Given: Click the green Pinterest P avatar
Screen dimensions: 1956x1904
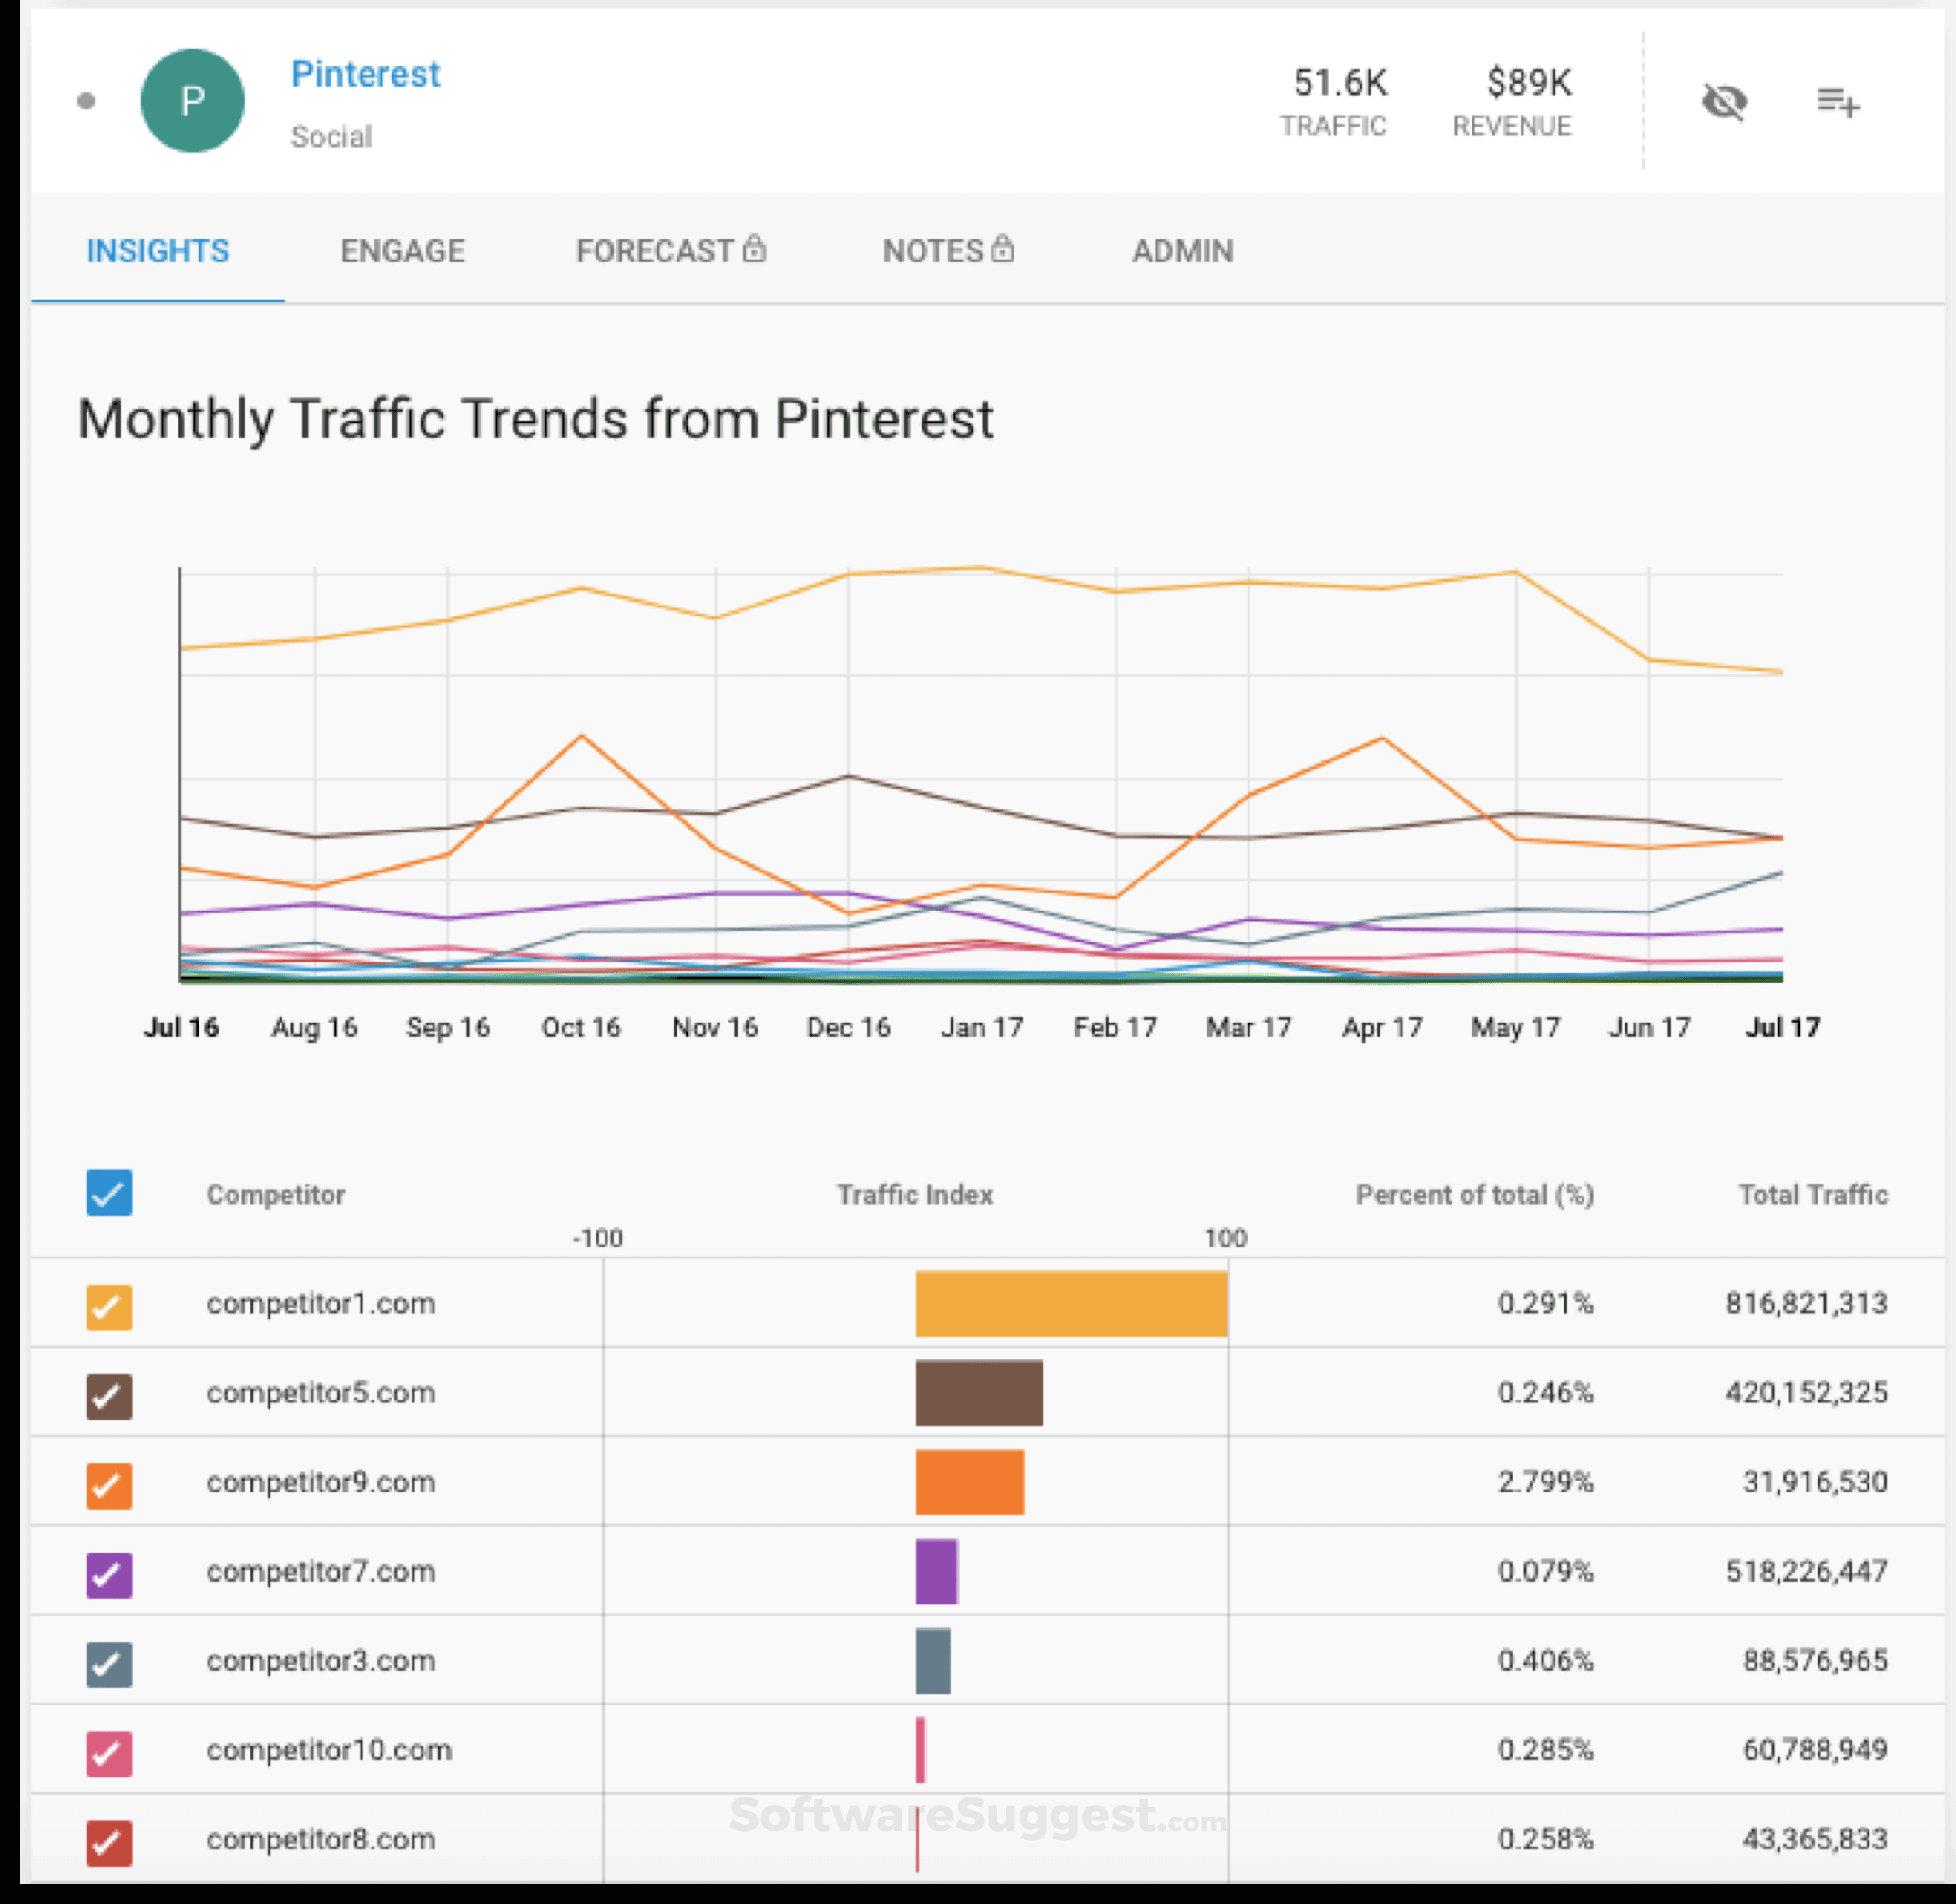Looking at the screenshot, I should [192, 101].
